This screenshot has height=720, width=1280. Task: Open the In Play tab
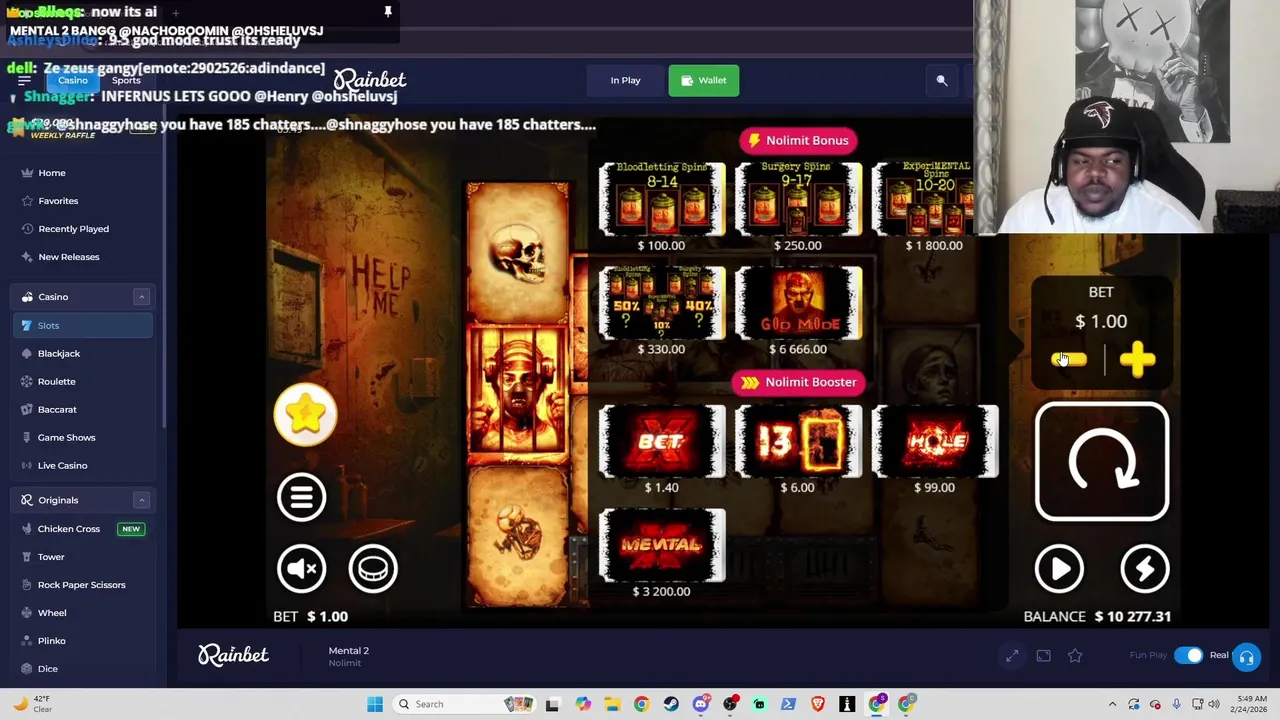[625, 80]
